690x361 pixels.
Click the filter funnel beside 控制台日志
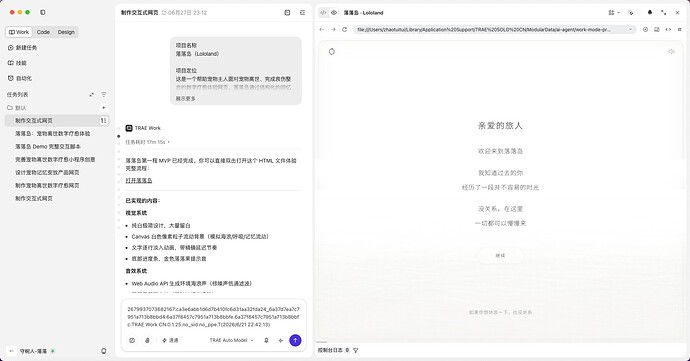click(356, 350)
